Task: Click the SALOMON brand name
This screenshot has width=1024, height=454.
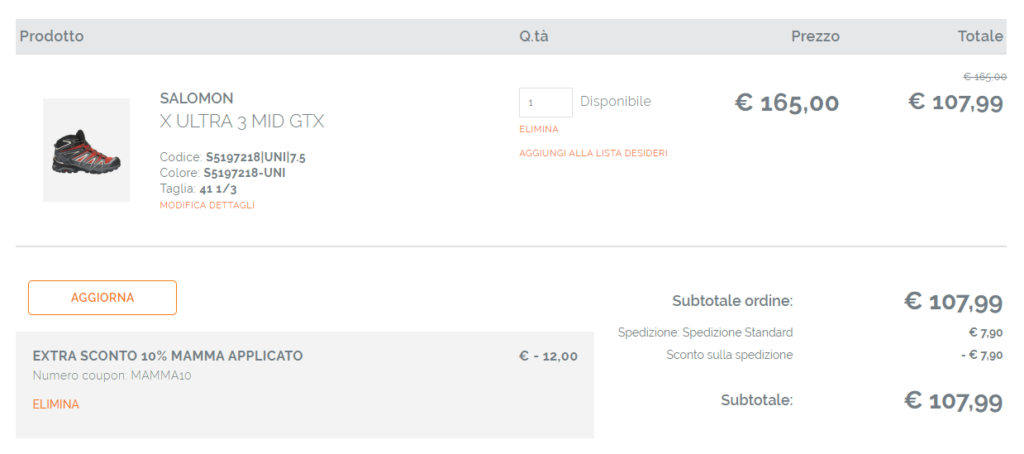Action: tap(196, 98)
